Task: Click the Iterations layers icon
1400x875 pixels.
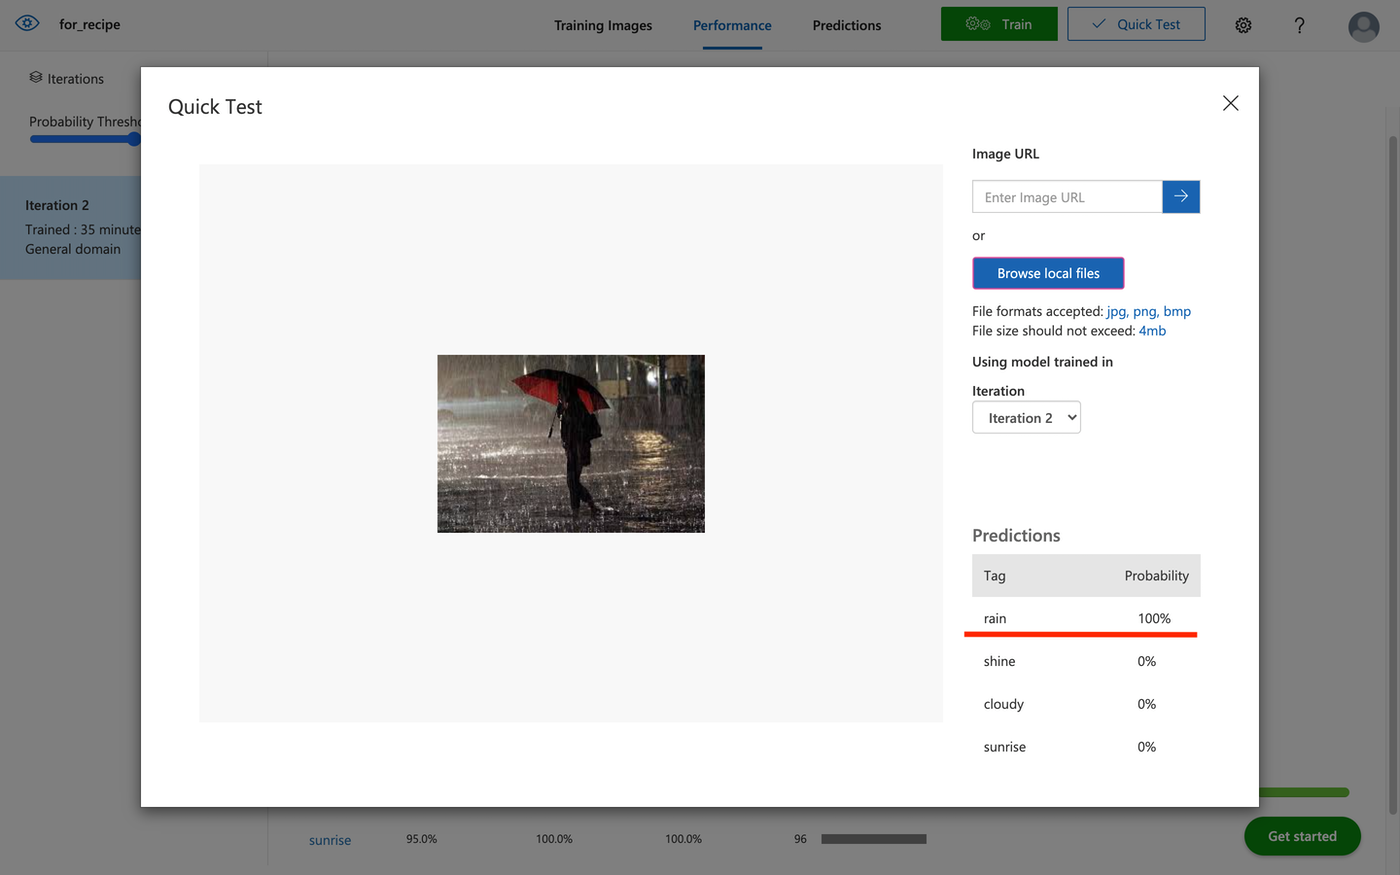Action: coord(36,78)
